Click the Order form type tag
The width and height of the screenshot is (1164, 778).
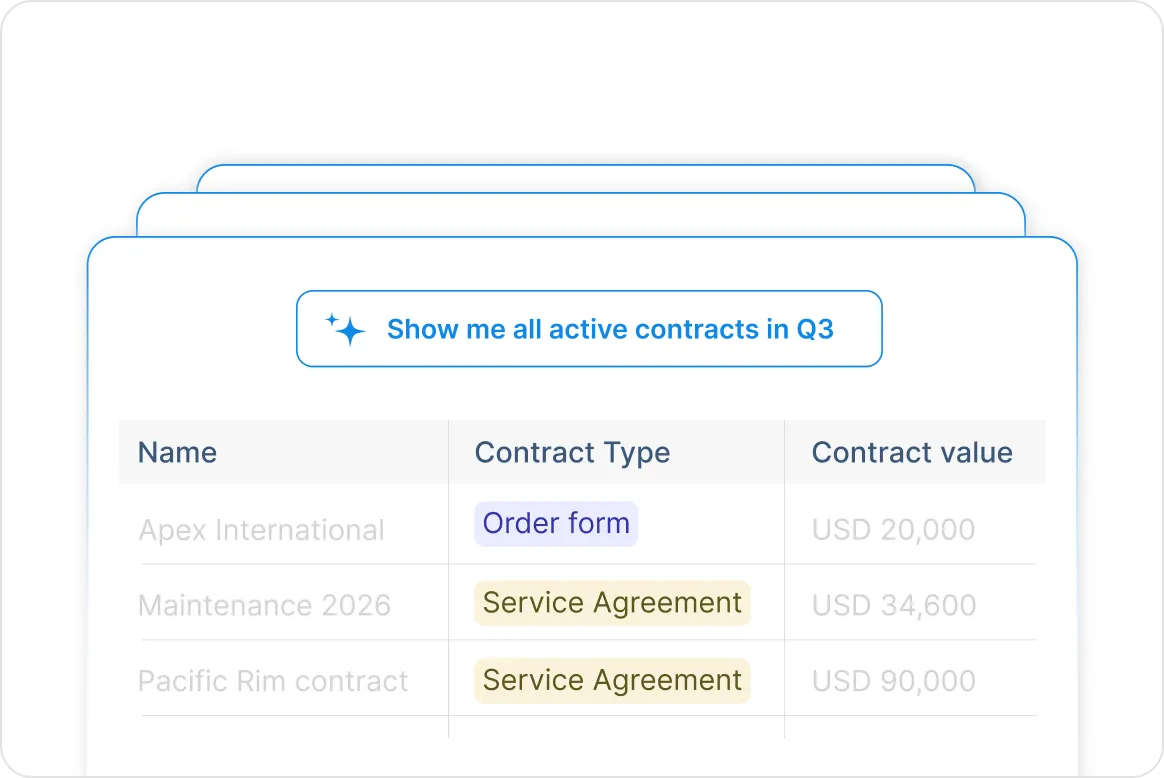coord(556,523)
